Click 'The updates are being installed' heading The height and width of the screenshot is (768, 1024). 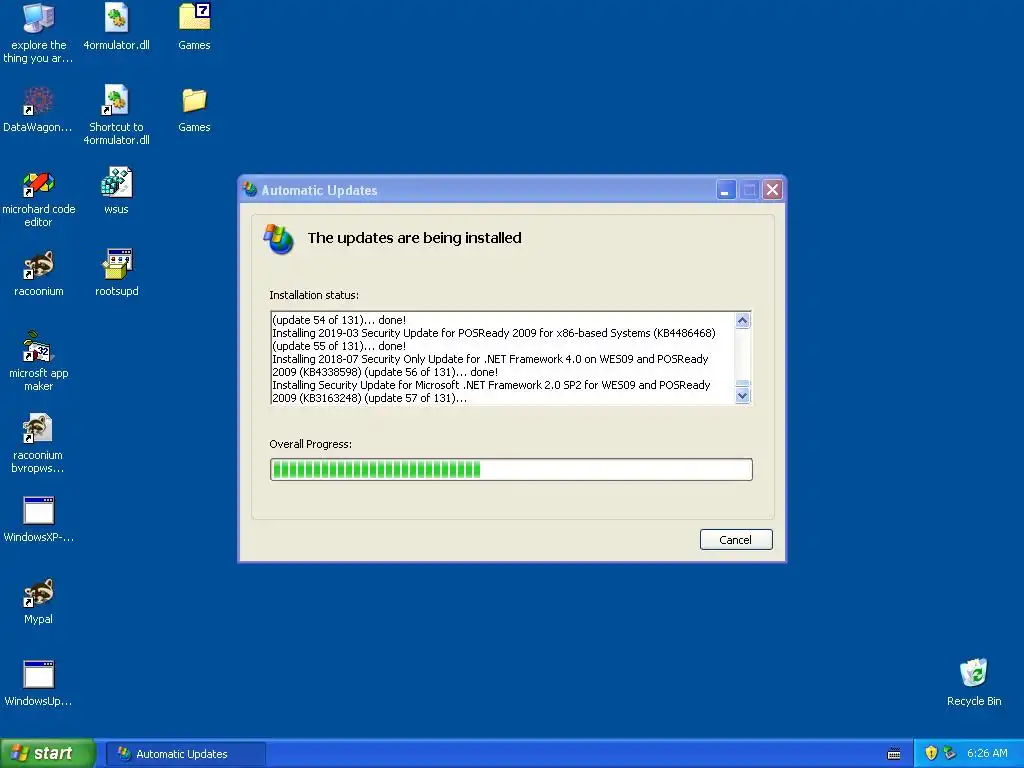tap(415, 238)
